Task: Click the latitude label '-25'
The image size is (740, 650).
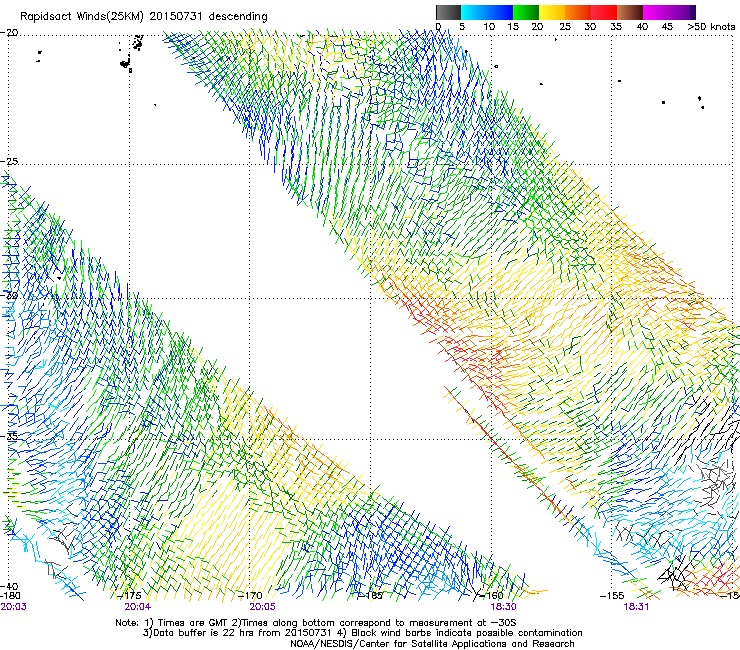Action: (x=9, y=161)
